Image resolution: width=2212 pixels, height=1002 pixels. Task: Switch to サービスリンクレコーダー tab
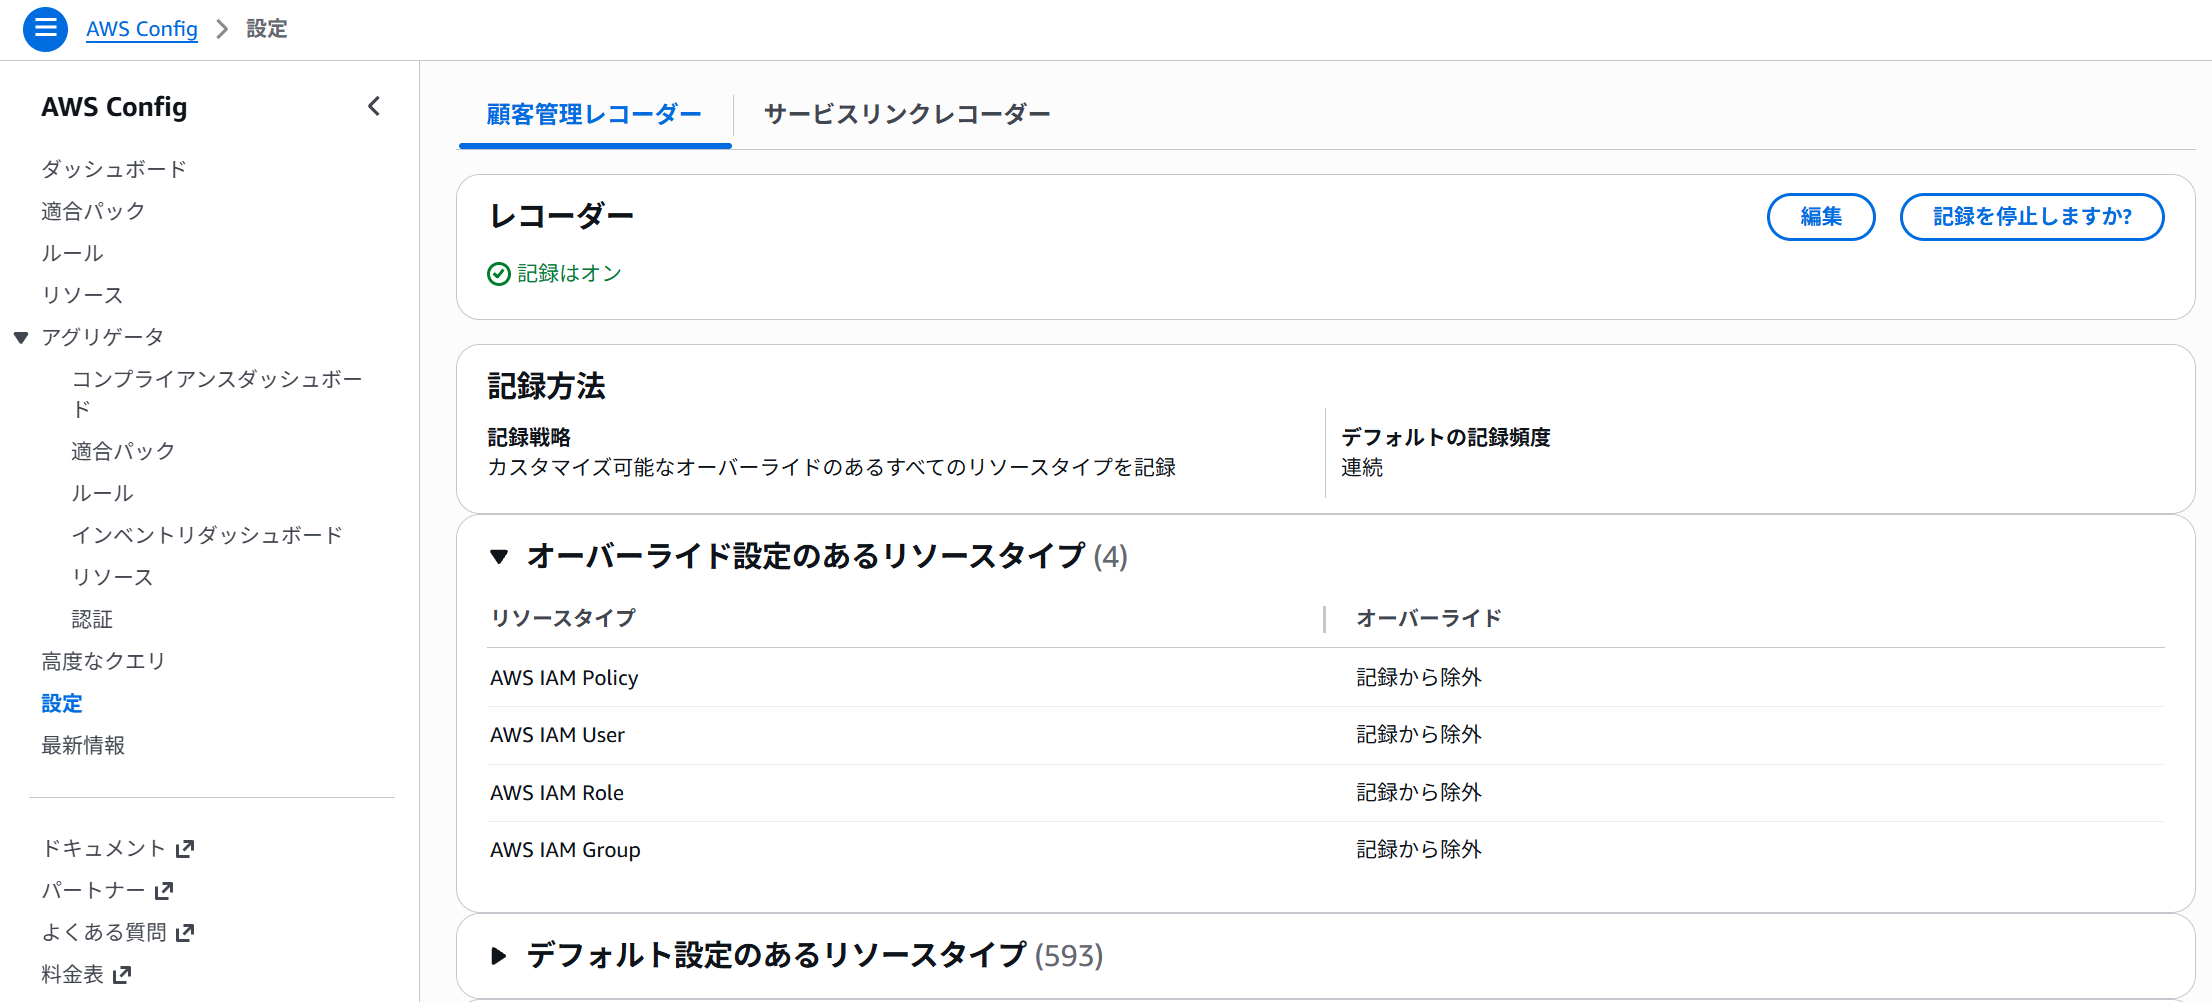click(906, 115)
